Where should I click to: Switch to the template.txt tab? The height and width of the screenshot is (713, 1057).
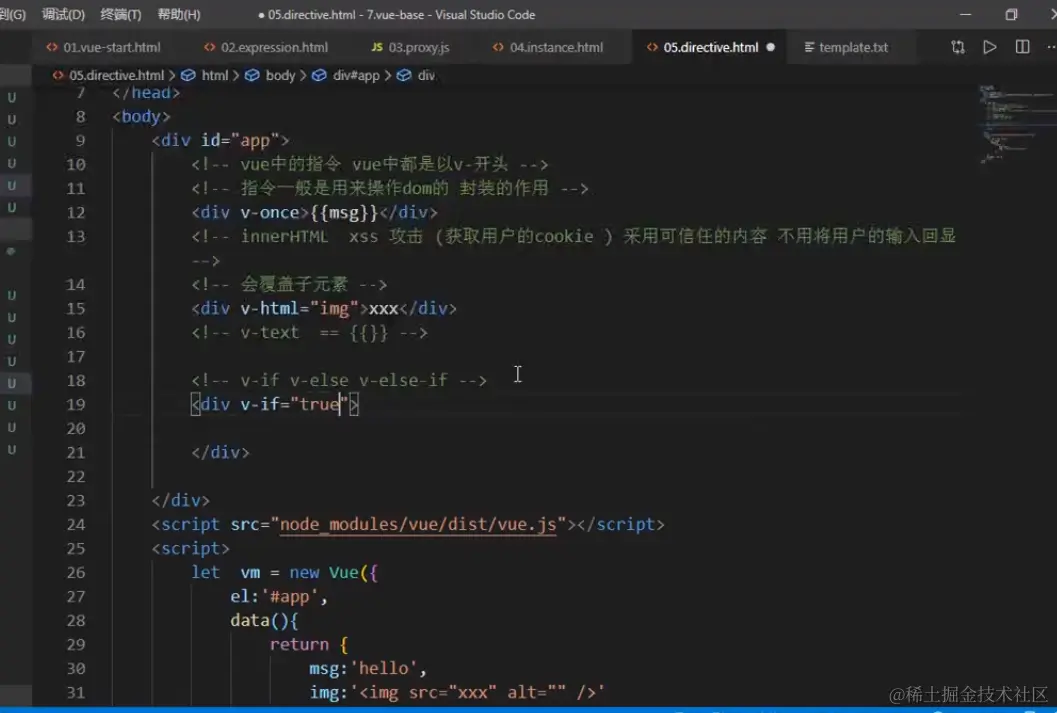[853, 47]
